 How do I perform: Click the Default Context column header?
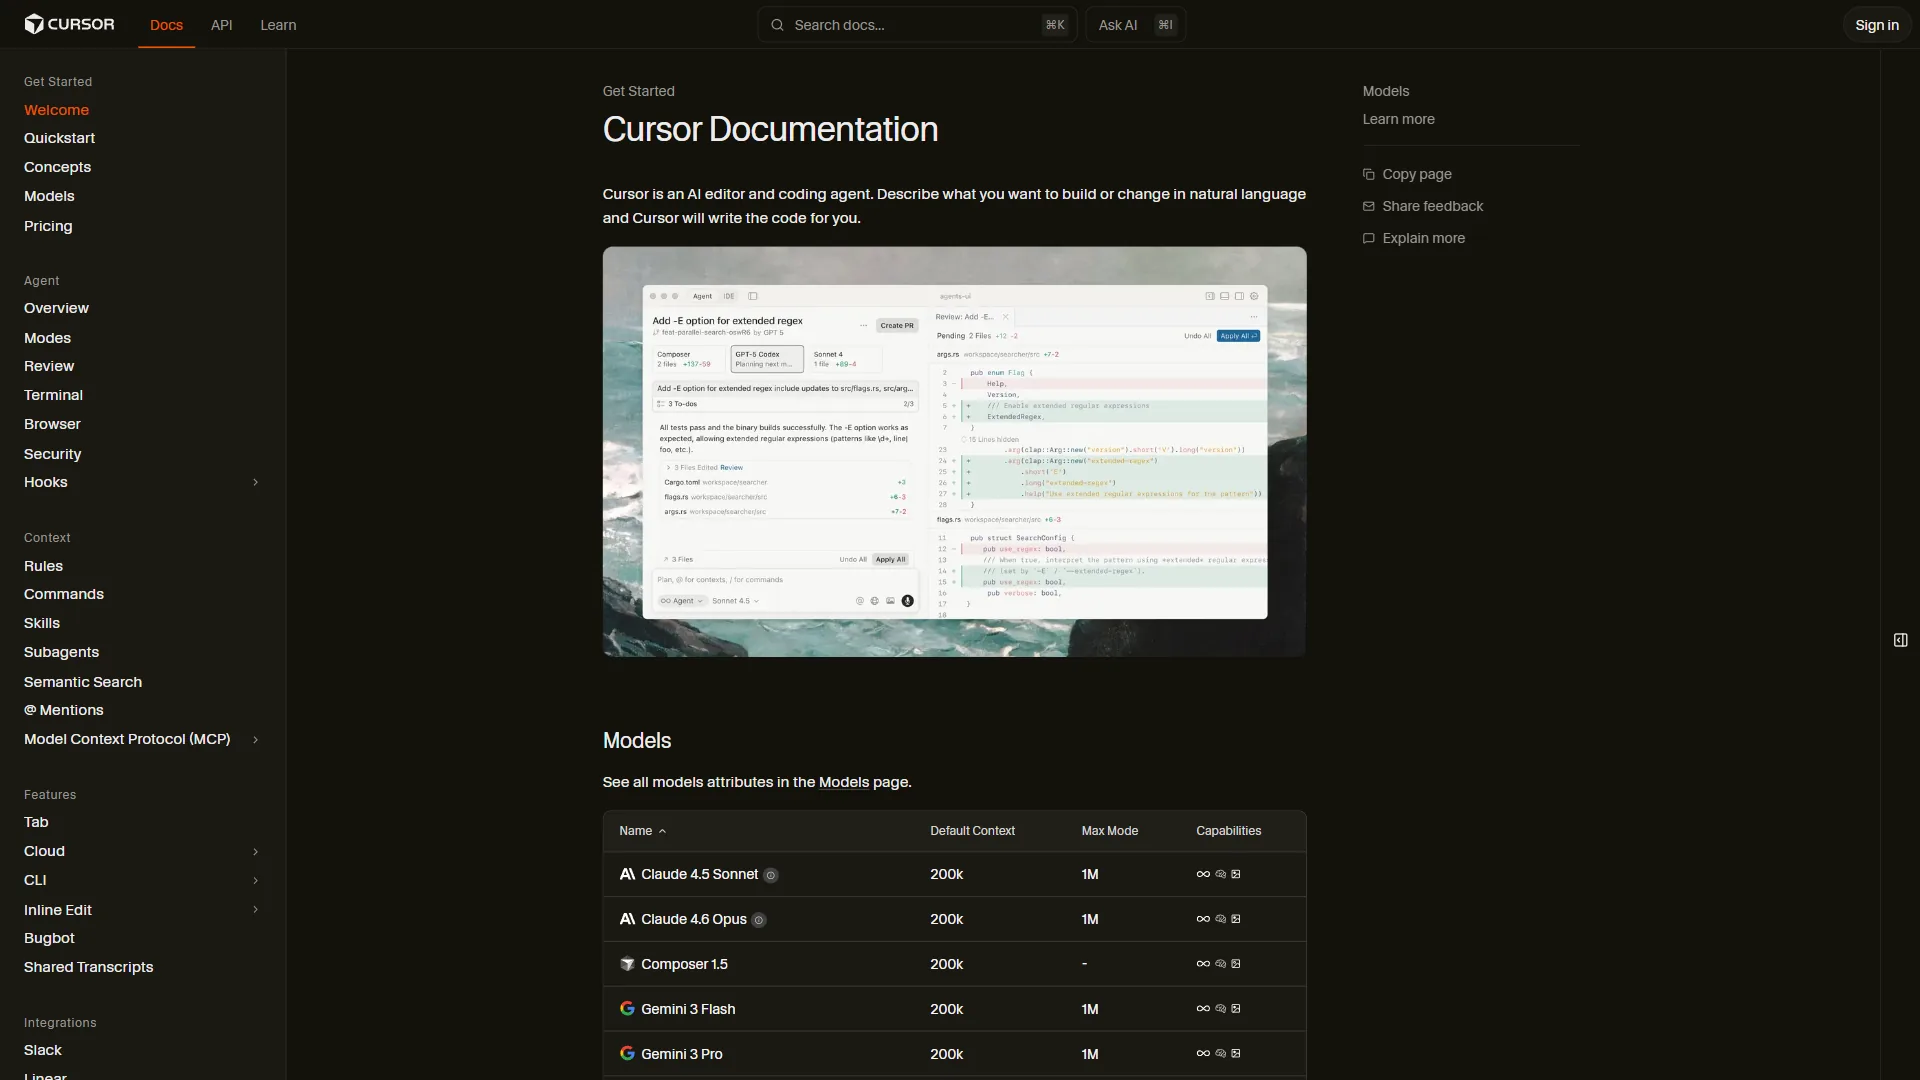pyautogui.click(x=972, y=831)
